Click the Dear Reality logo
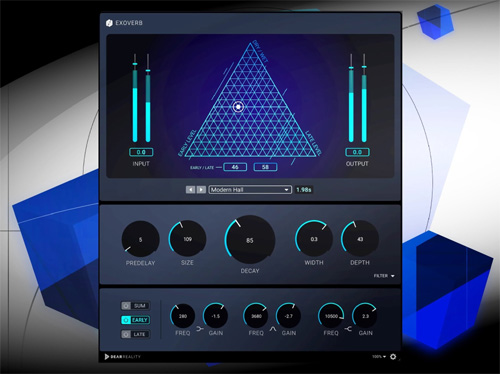This screenshot has width=500, height=374. click(x=123, y=357)
